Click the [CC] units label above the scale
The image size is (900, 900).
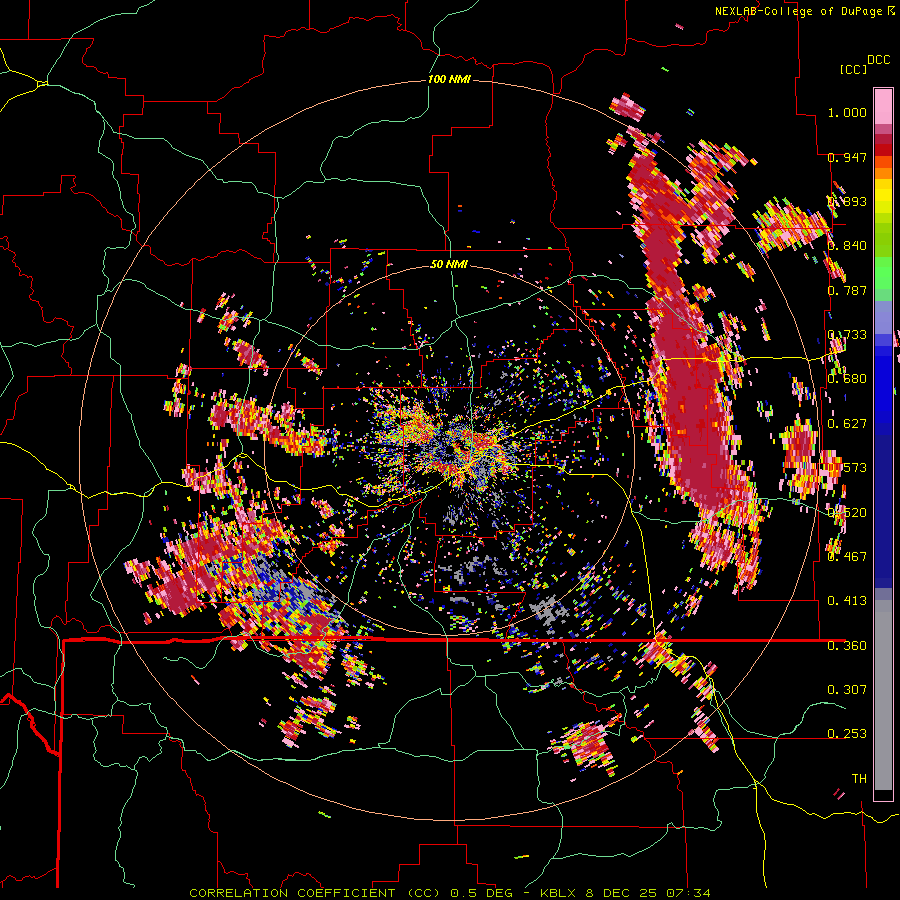pyautogui.click(x=853, y=69)
